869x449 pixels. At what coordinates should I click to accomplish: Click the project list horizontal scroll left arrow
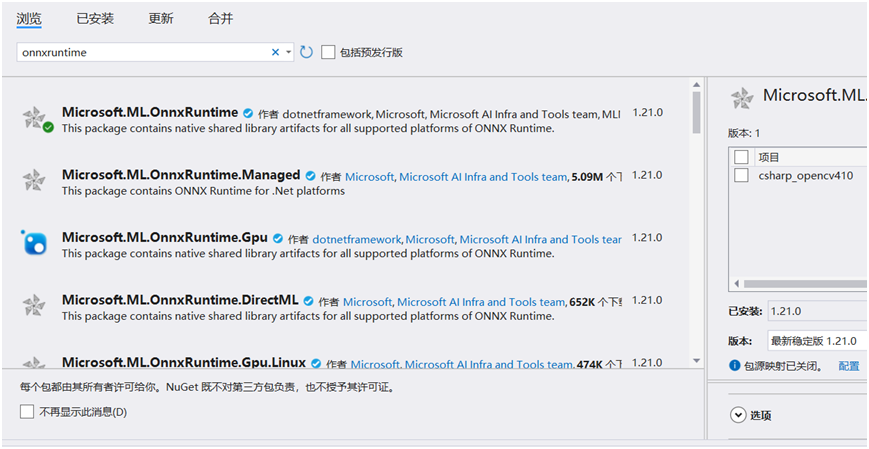[737, 284]
